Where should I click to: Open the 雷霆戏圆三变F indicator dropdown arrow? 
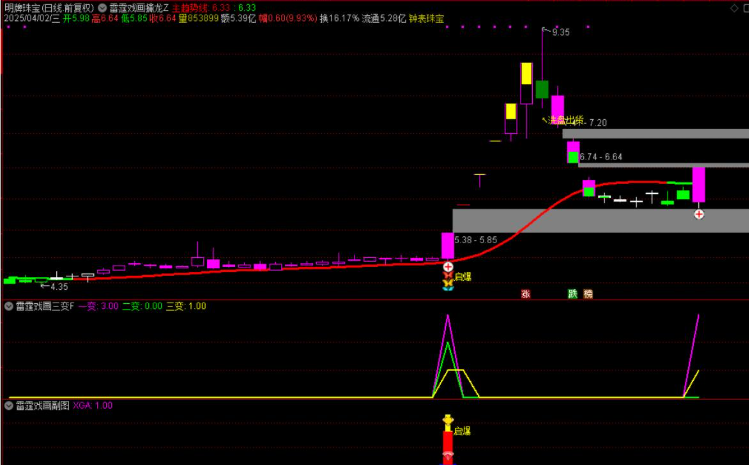pyautogui.click(x=8, y=306)
